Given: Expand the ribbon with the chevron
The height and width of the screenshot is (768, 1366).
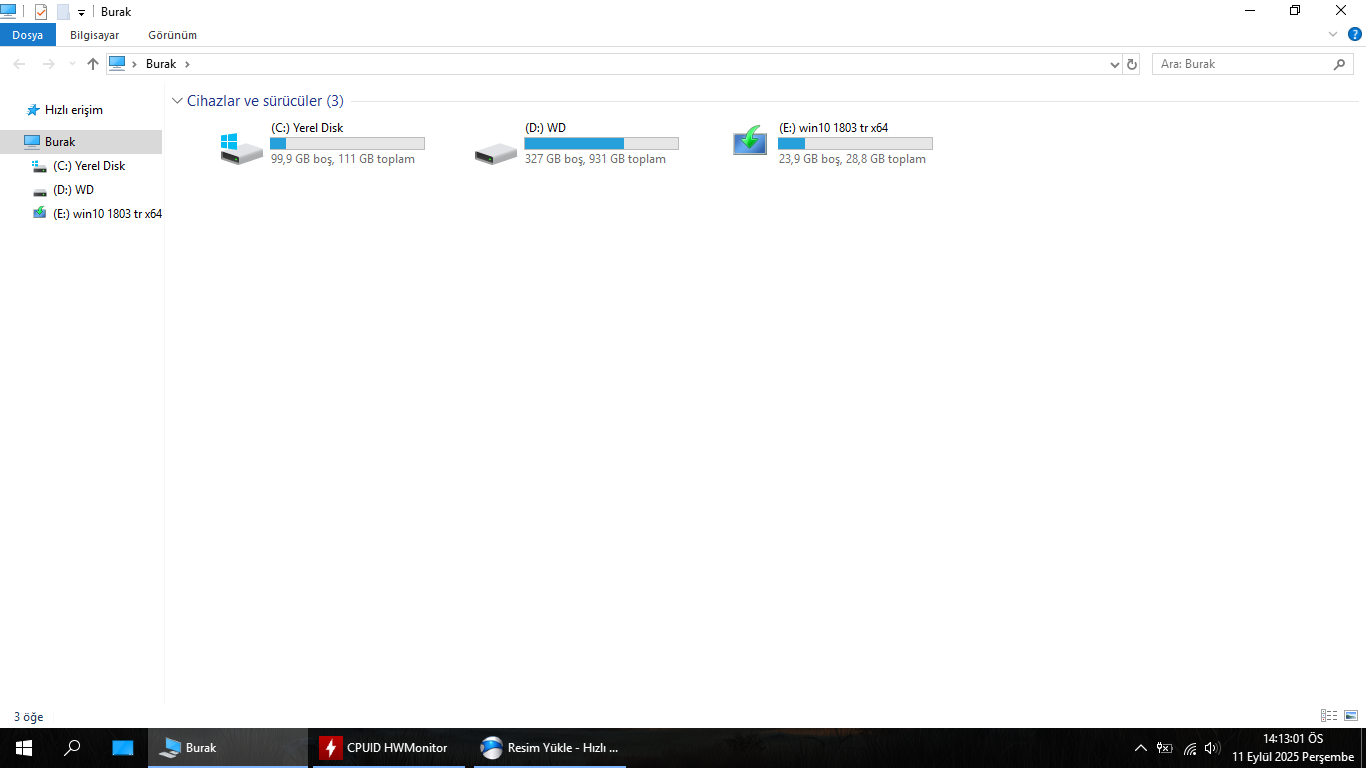Looking at the screenshot, I should point(1333,34).
